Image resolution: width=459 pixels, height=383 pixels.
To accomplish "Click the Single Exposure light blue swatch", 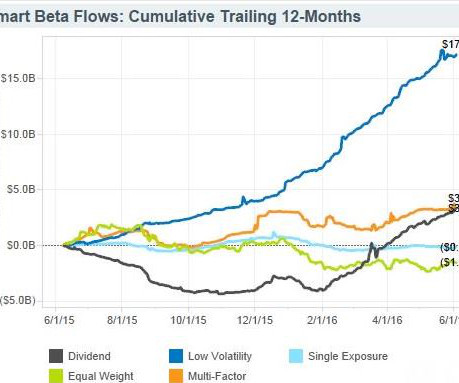I will click(x=296, y=356).
